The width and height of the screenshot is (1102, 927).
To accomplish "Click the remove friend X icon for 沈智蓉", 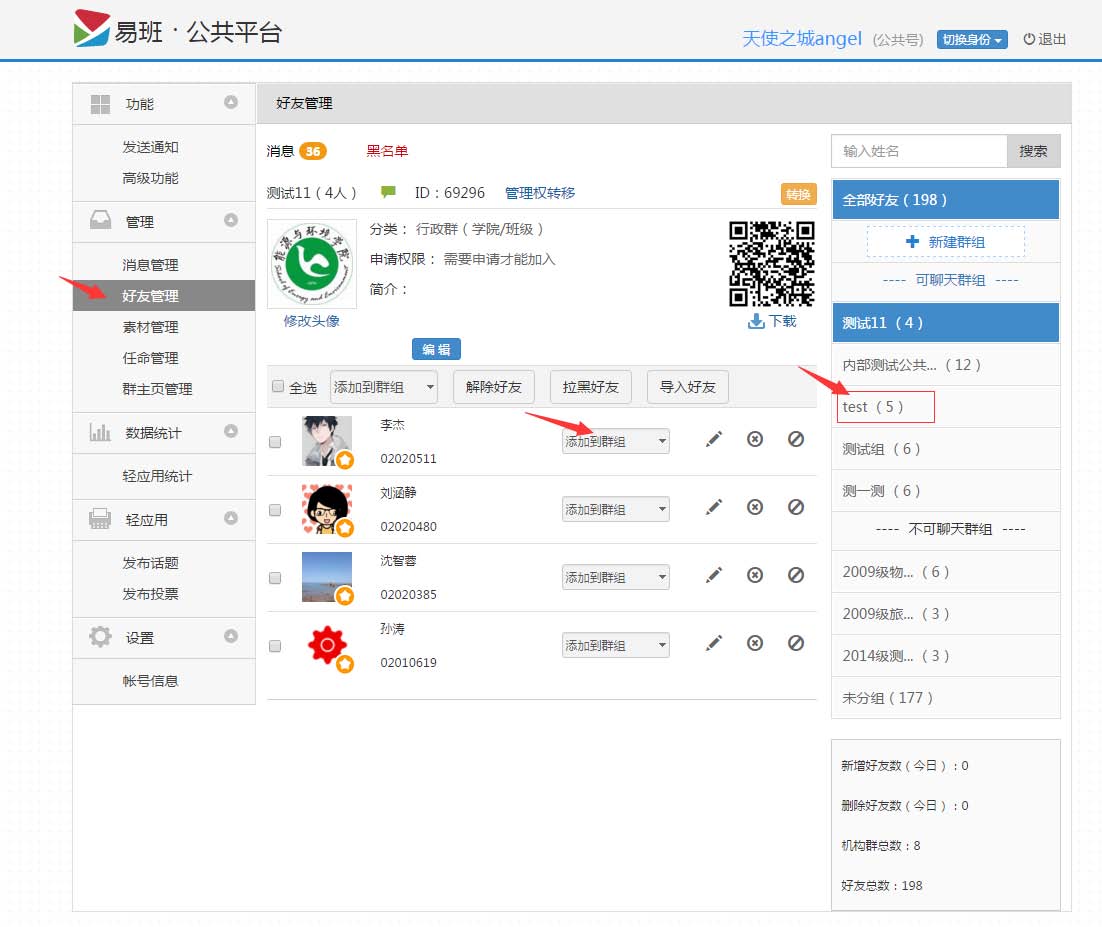I will coord(755,576).
